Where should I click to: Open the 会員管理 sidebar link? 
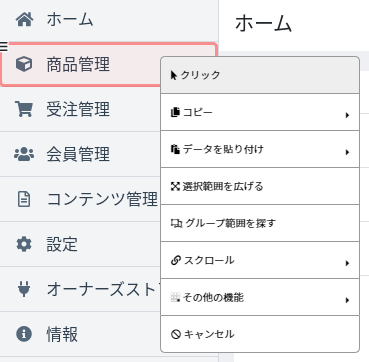80,154
